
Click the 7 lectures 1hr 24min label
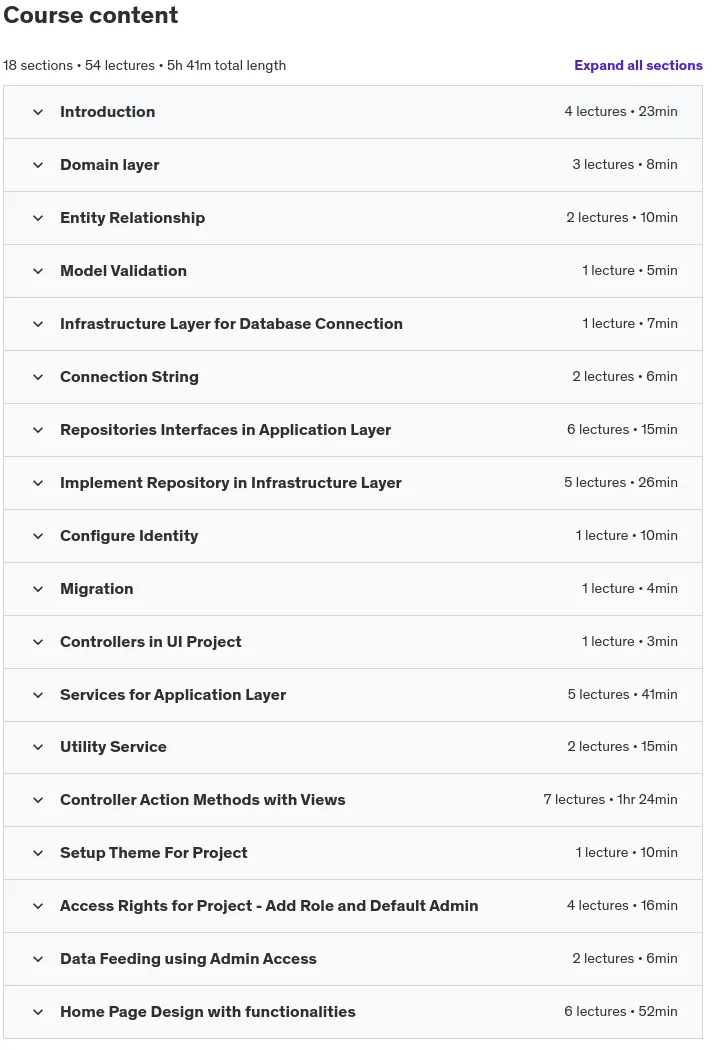pyautogui.click(x=610, y=800)
